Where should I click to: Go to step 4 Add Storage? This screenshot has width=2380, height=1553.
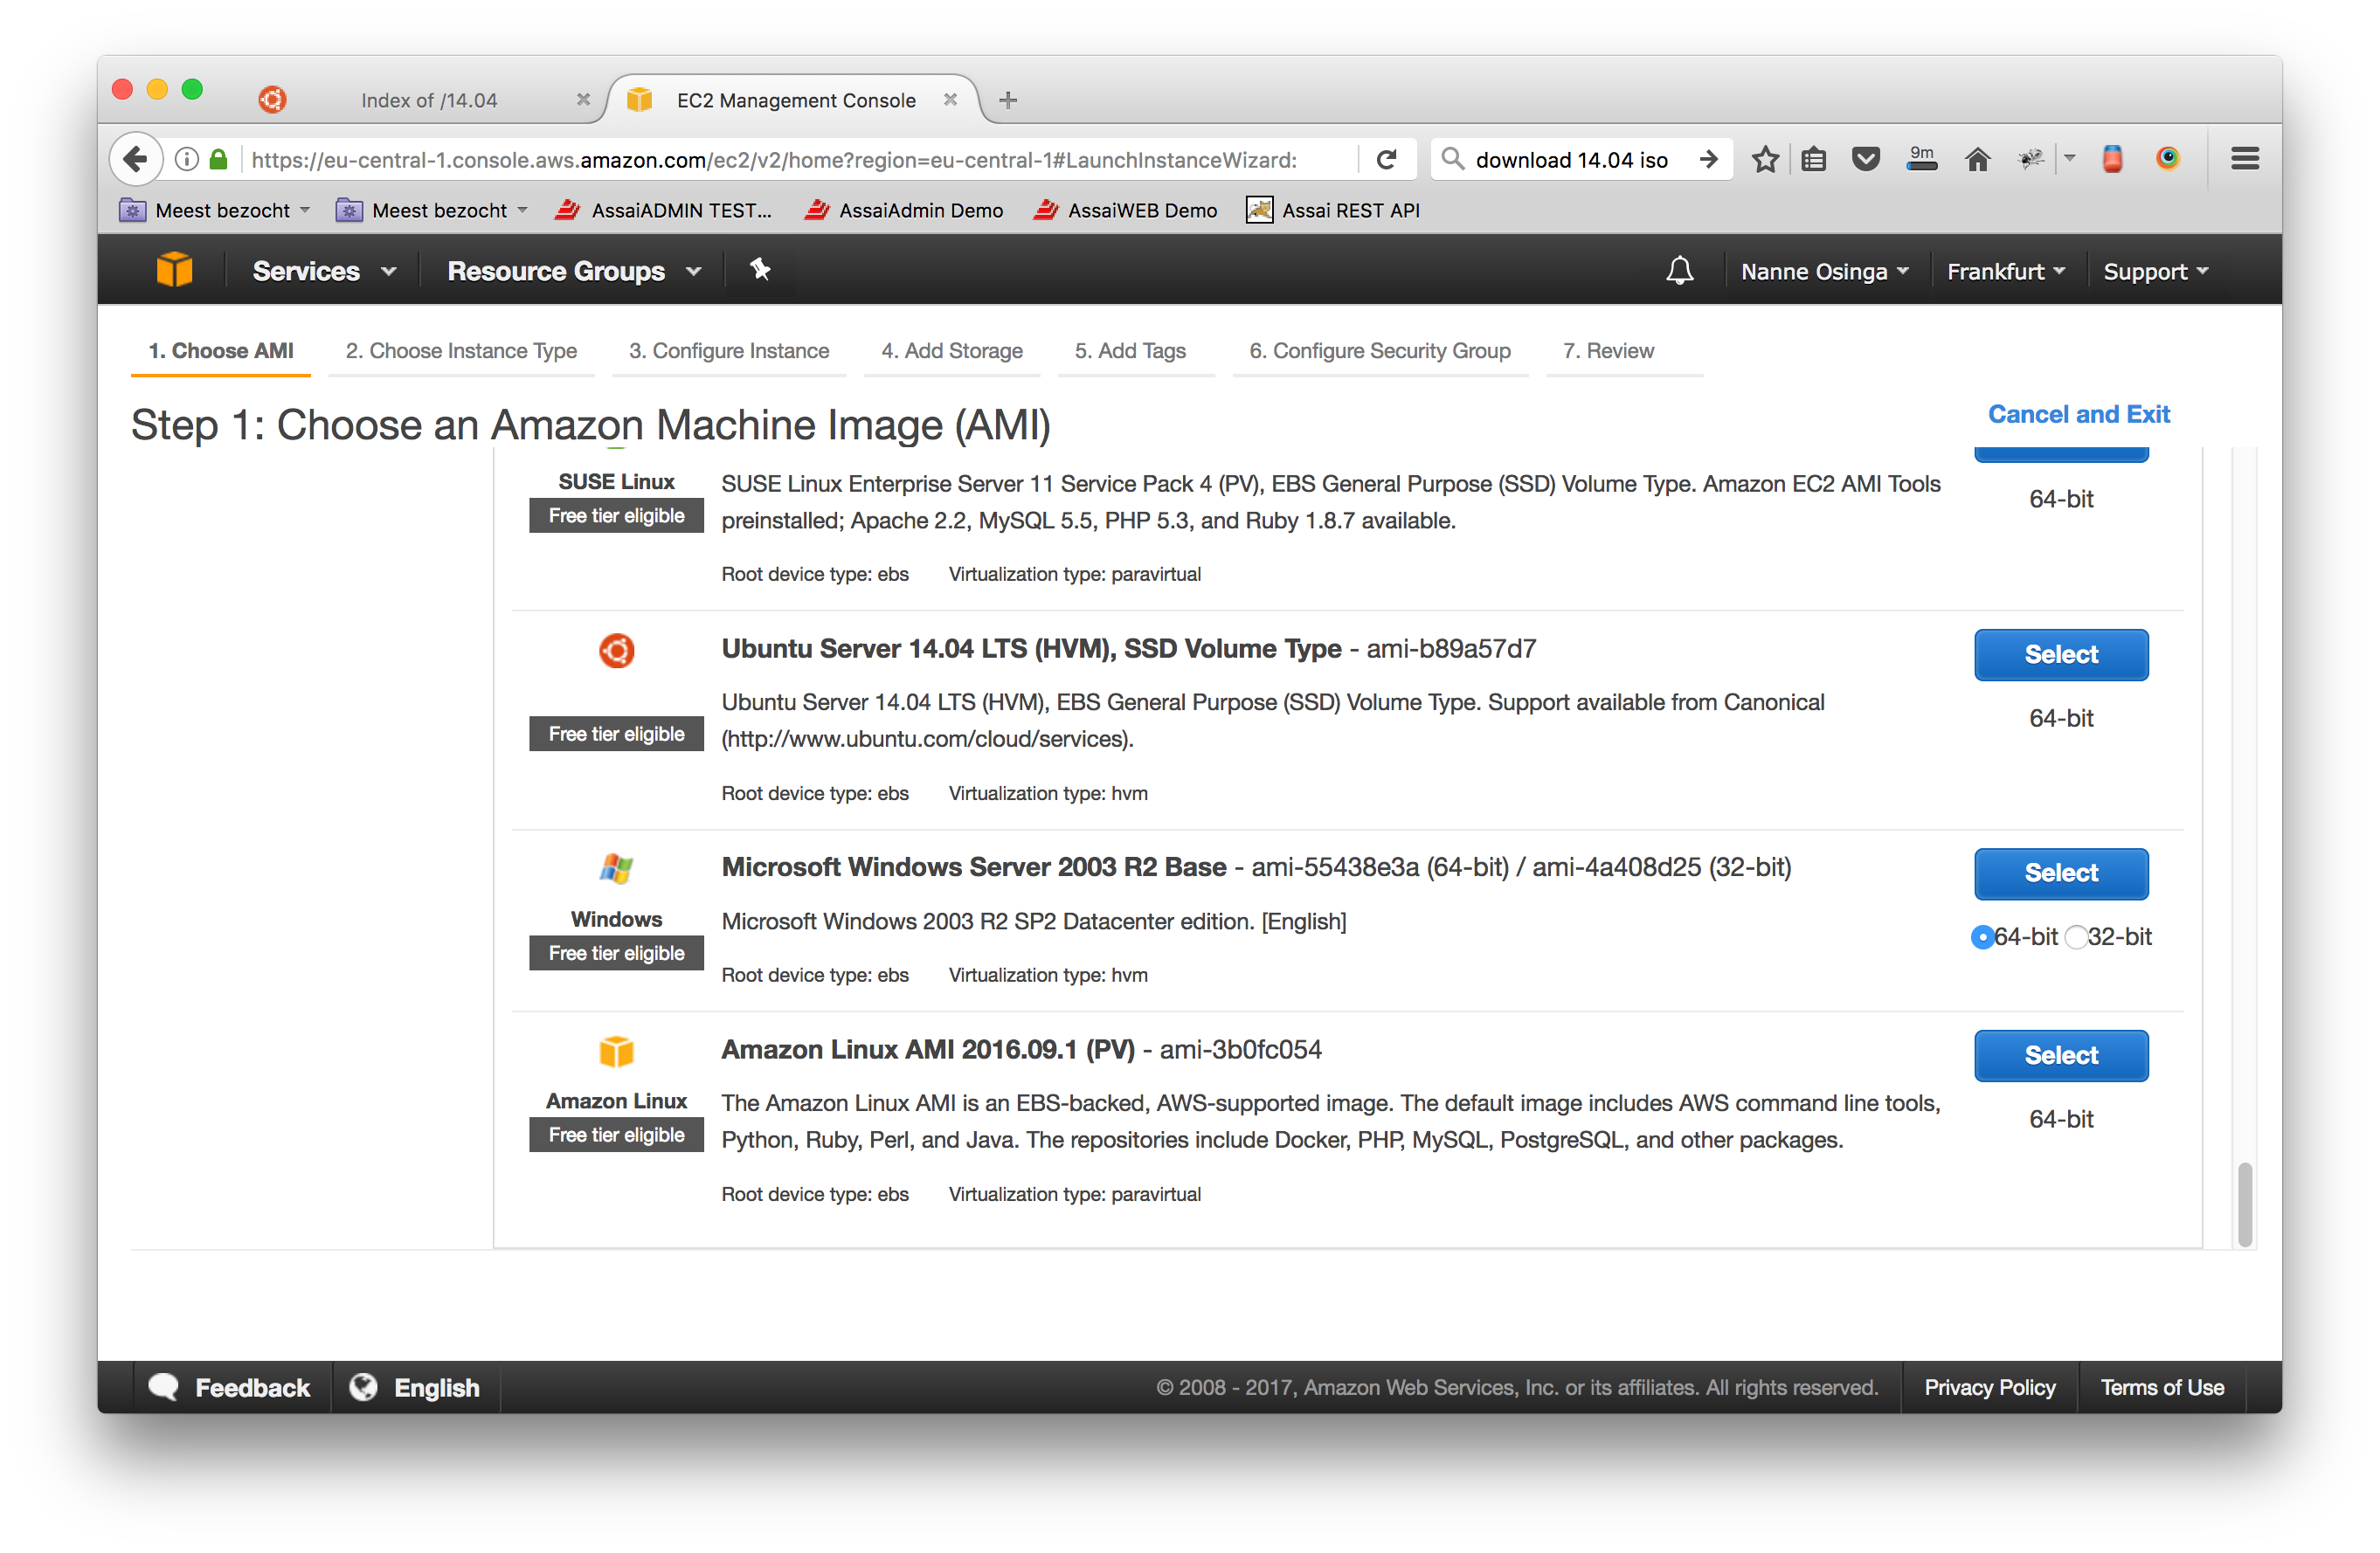(952, 351)
